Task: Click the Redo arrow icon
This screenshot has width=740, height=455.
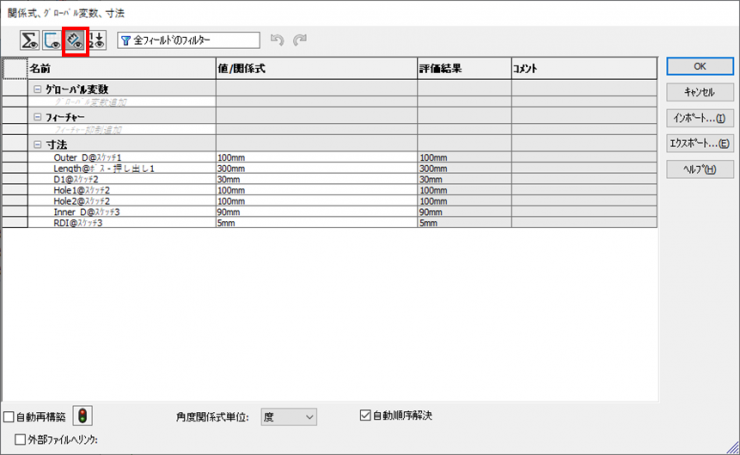Action: click(x=299, y=41)
